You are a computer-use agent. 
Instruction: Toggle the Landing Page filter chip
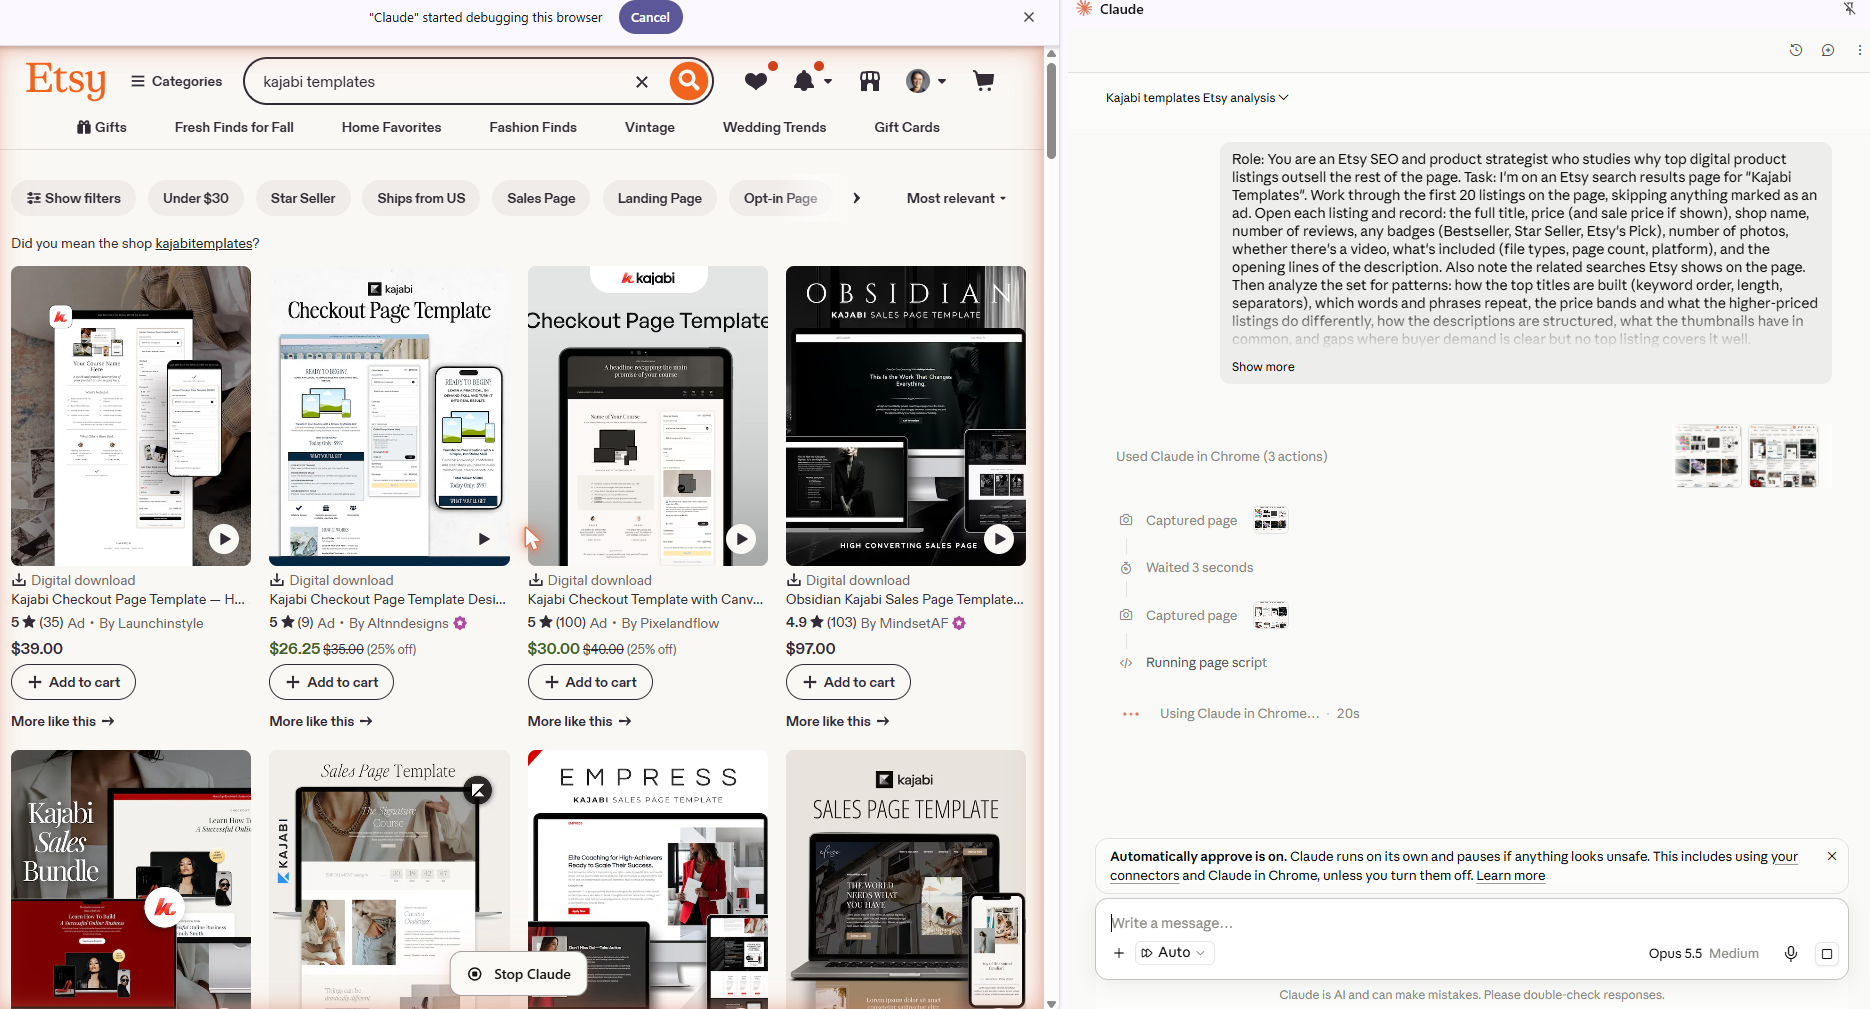[660, 198]
